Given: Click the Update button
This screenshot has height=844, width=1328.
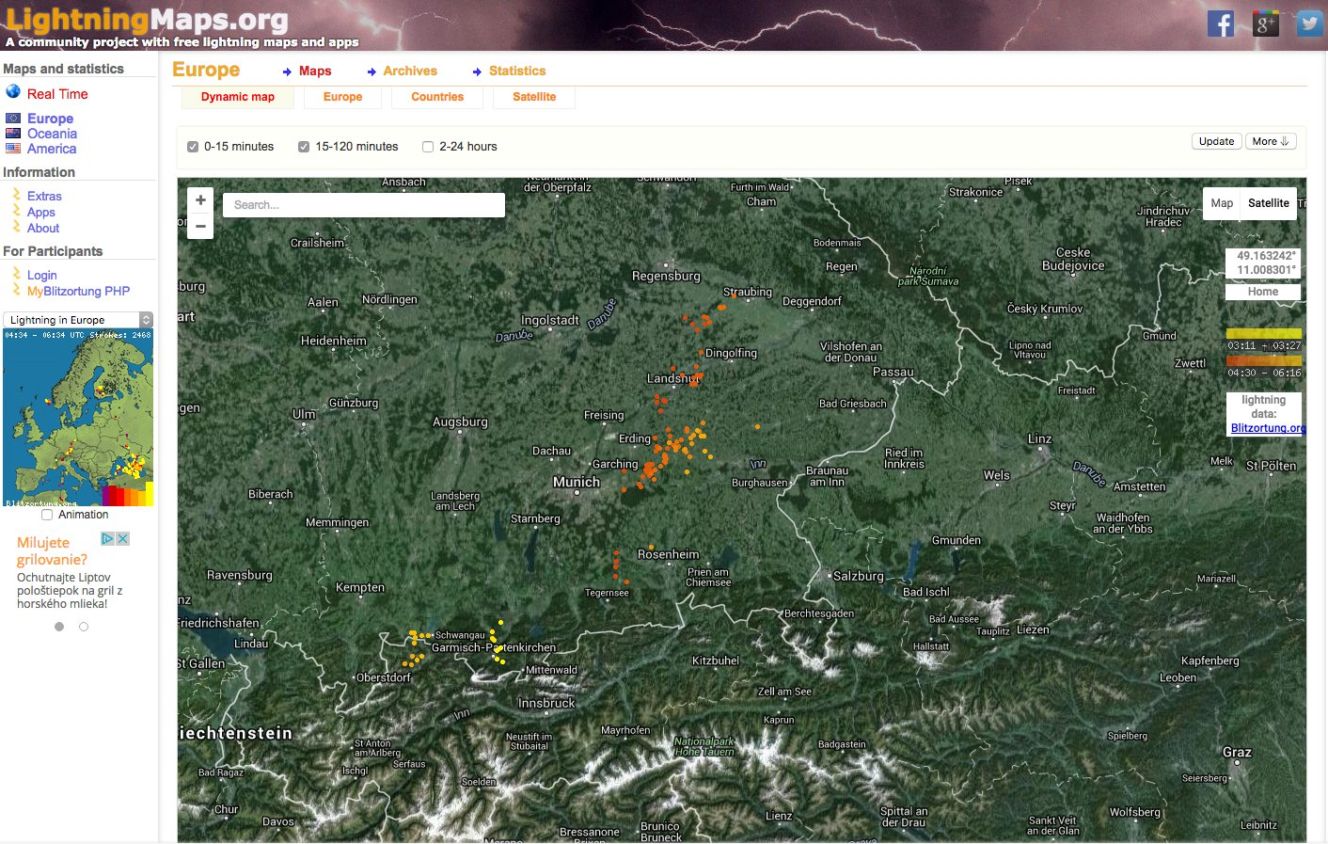Looking at the screenshot, I should point(1217,141).
